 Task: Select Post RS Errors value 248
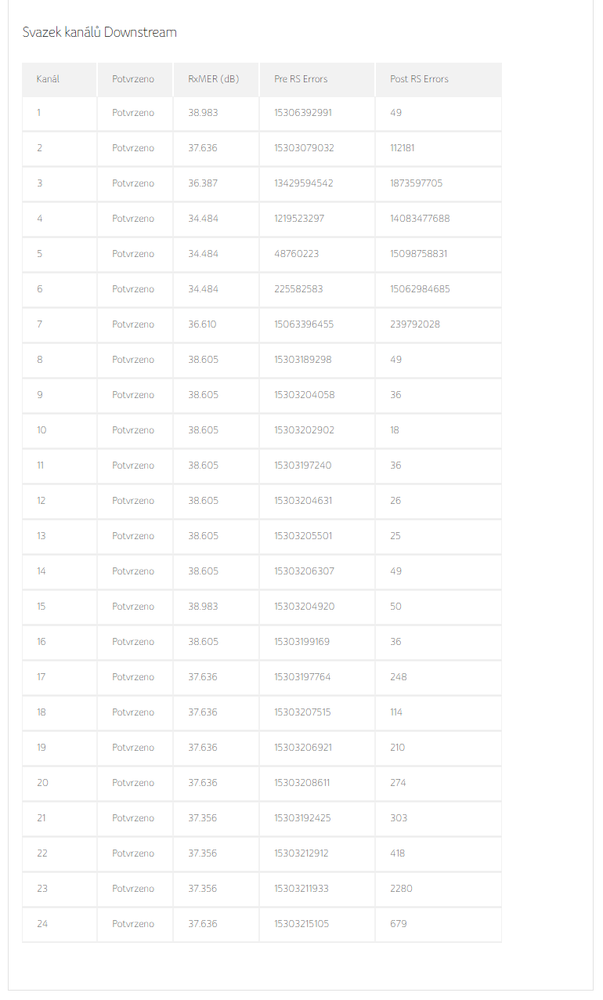pos(398,677)
